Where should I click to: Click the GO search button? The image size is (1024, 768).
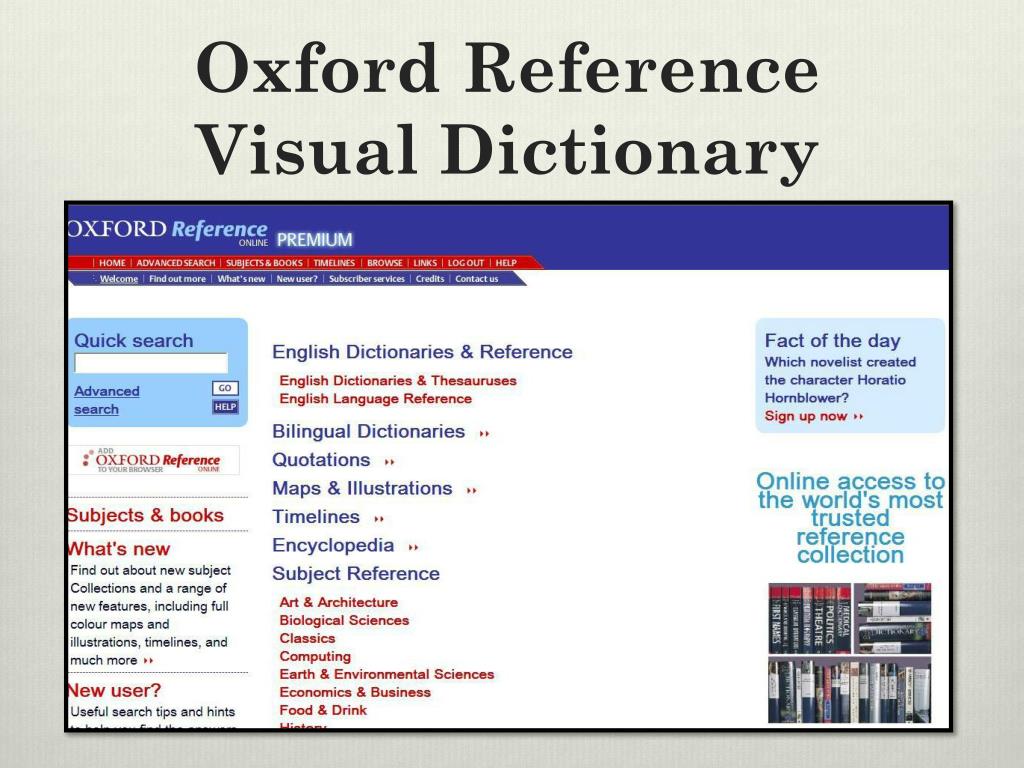click(225, 388)
